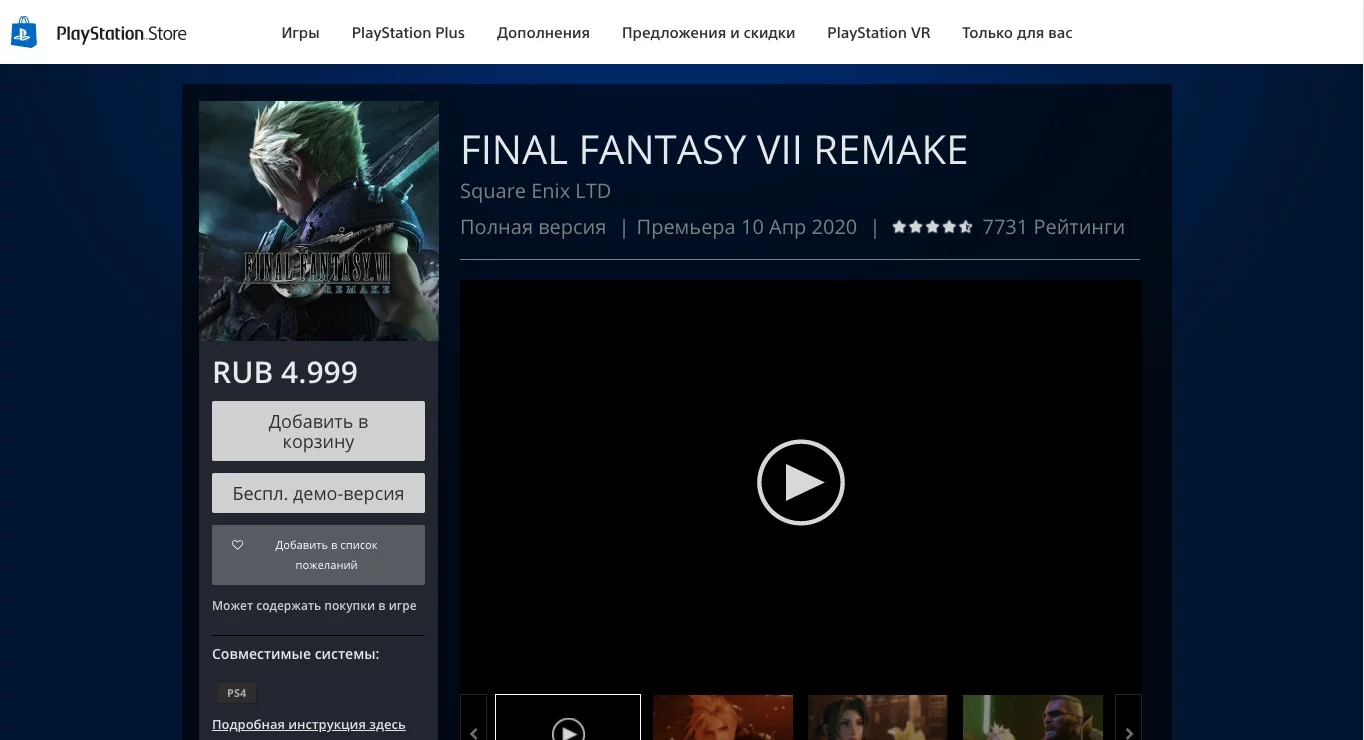Open the Дополнения menu

(x=543, y=33)
